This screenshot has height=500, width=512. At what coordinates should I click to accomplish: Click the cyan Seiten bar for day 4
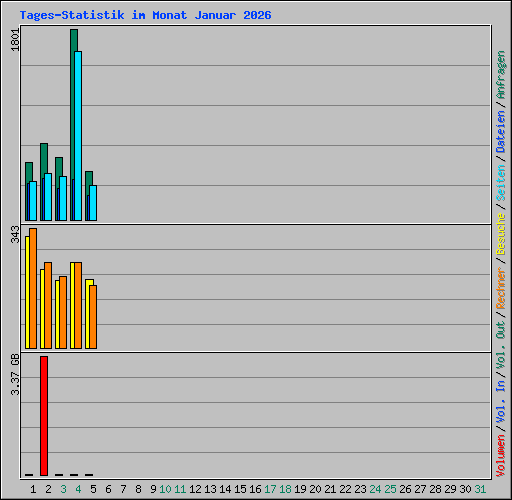coord(78,136)
